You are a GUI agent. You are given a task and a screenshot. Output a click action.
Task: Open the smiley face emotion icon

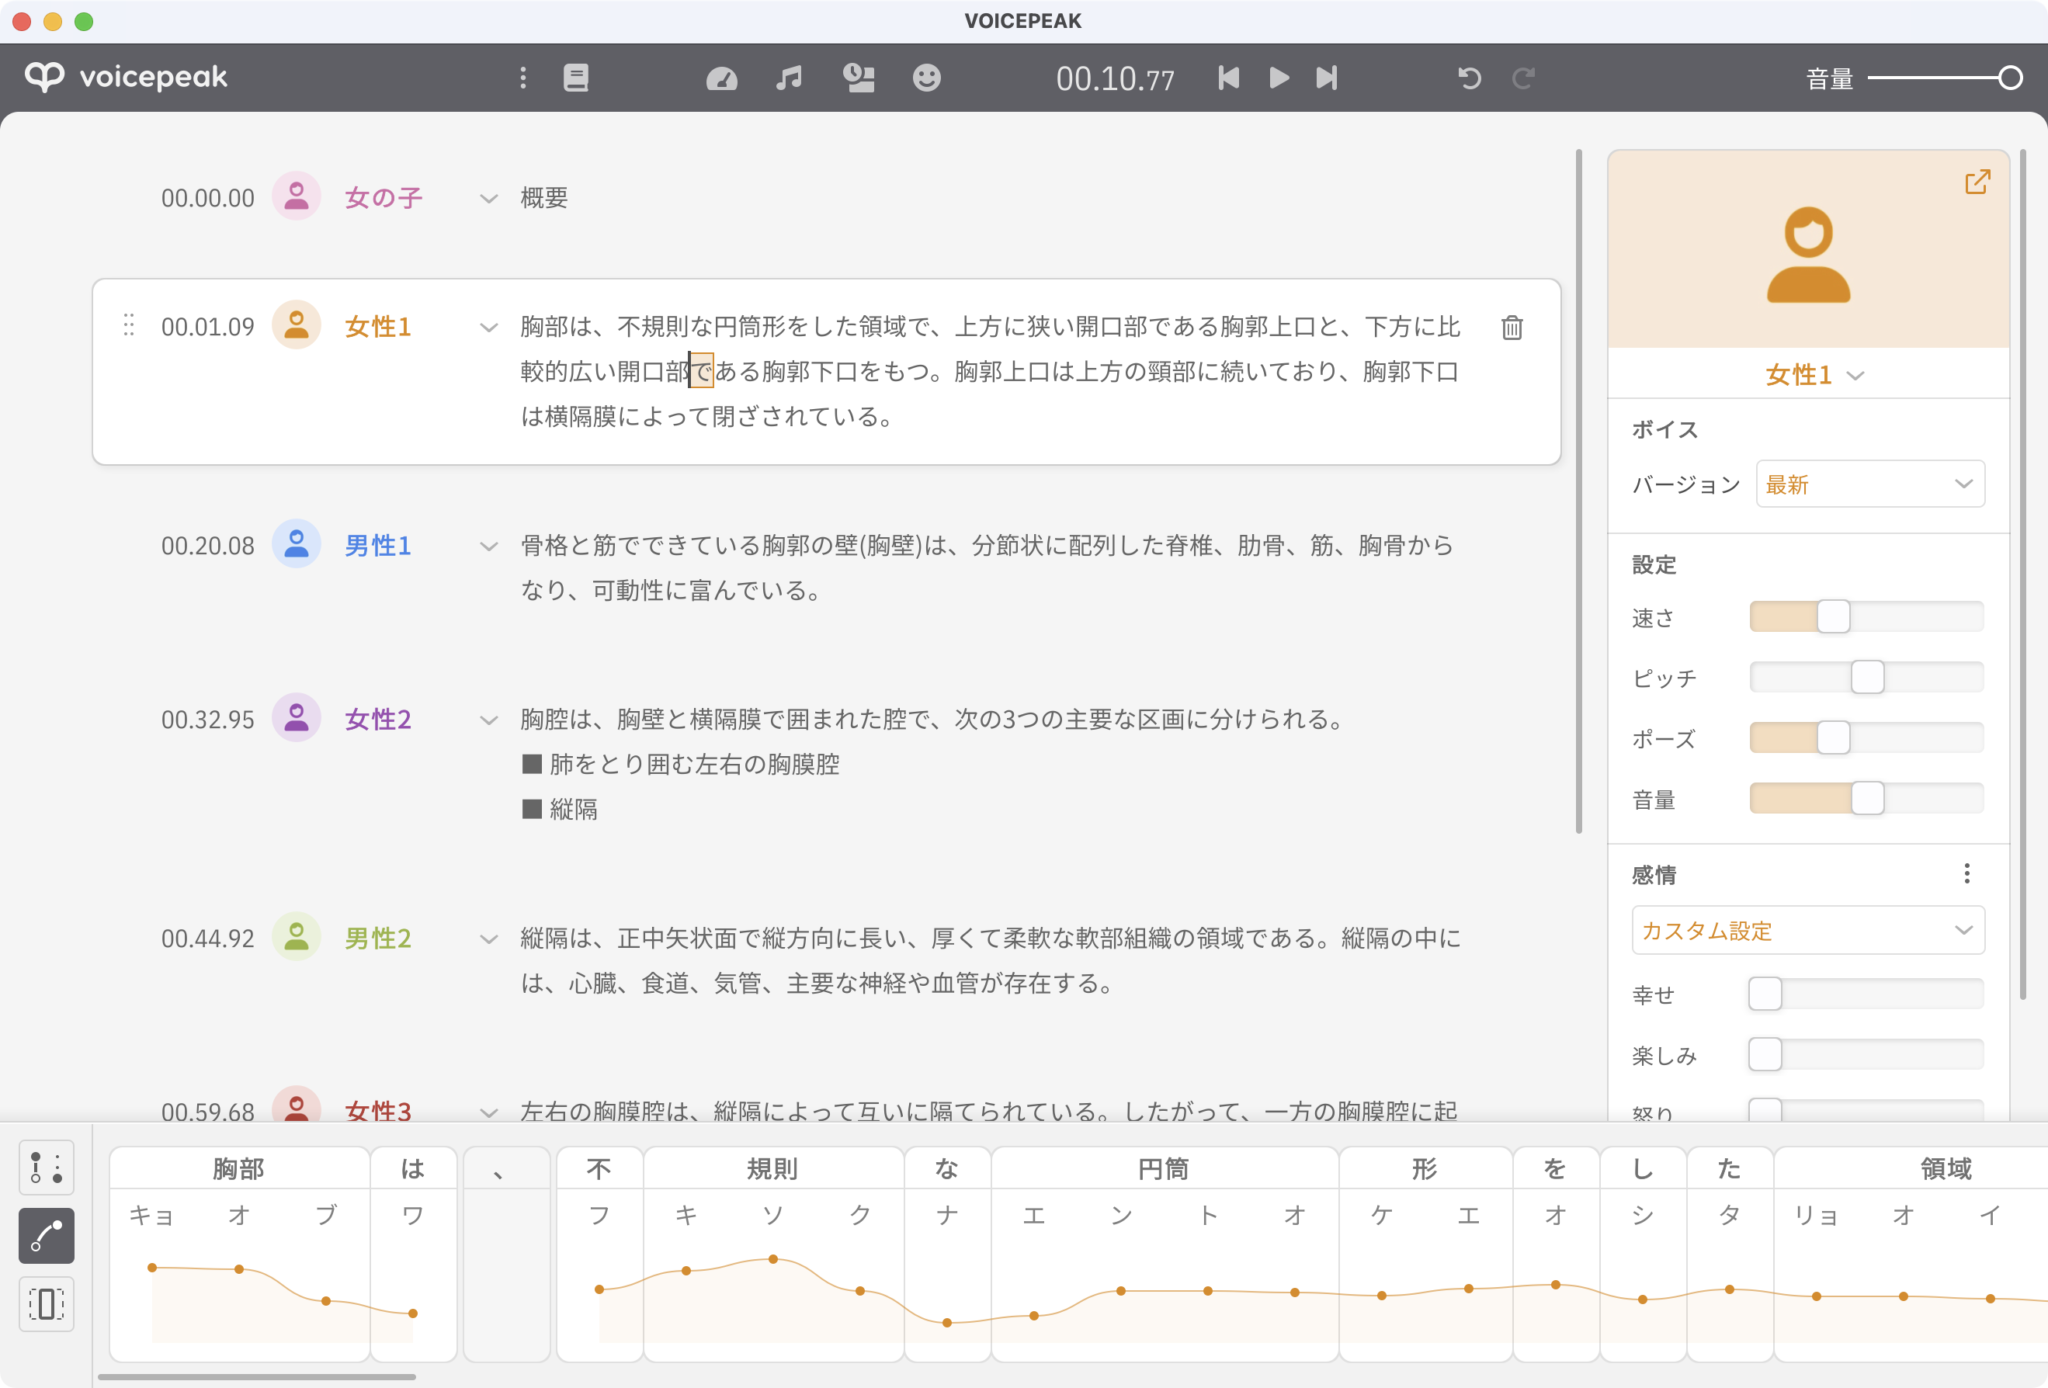pos(927,78)
